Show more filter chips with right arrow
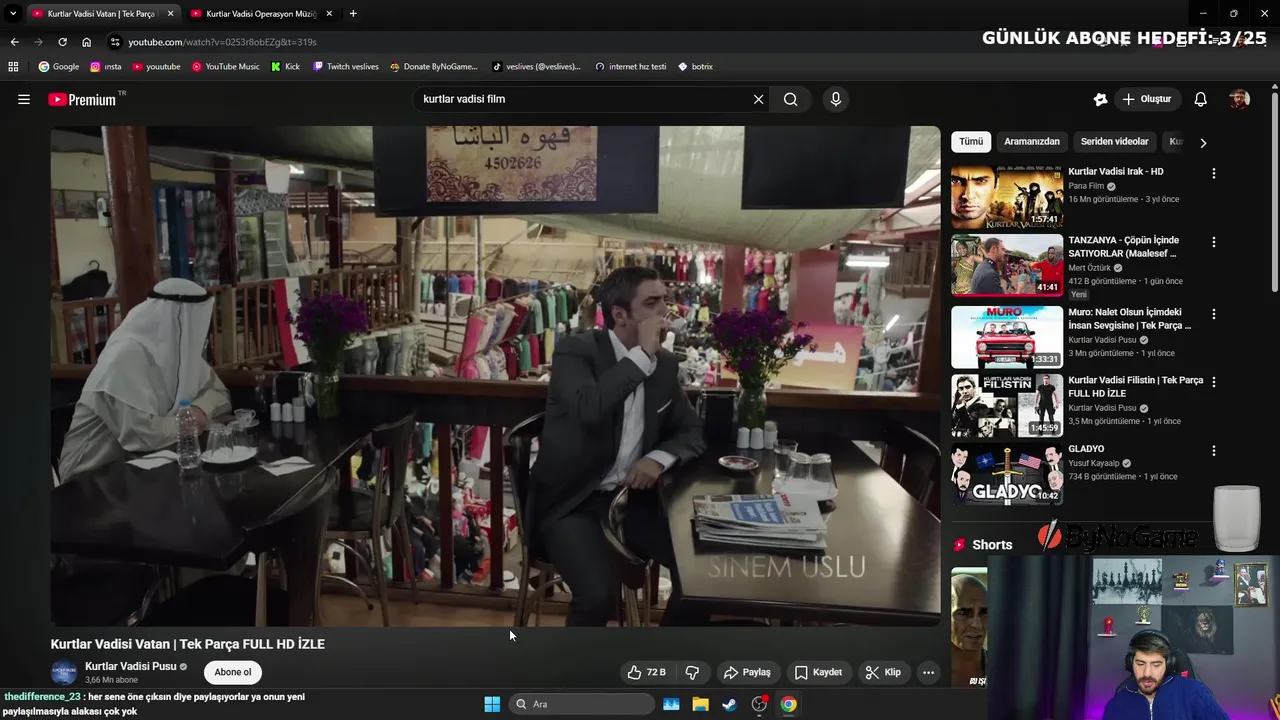 [1203, 142]
